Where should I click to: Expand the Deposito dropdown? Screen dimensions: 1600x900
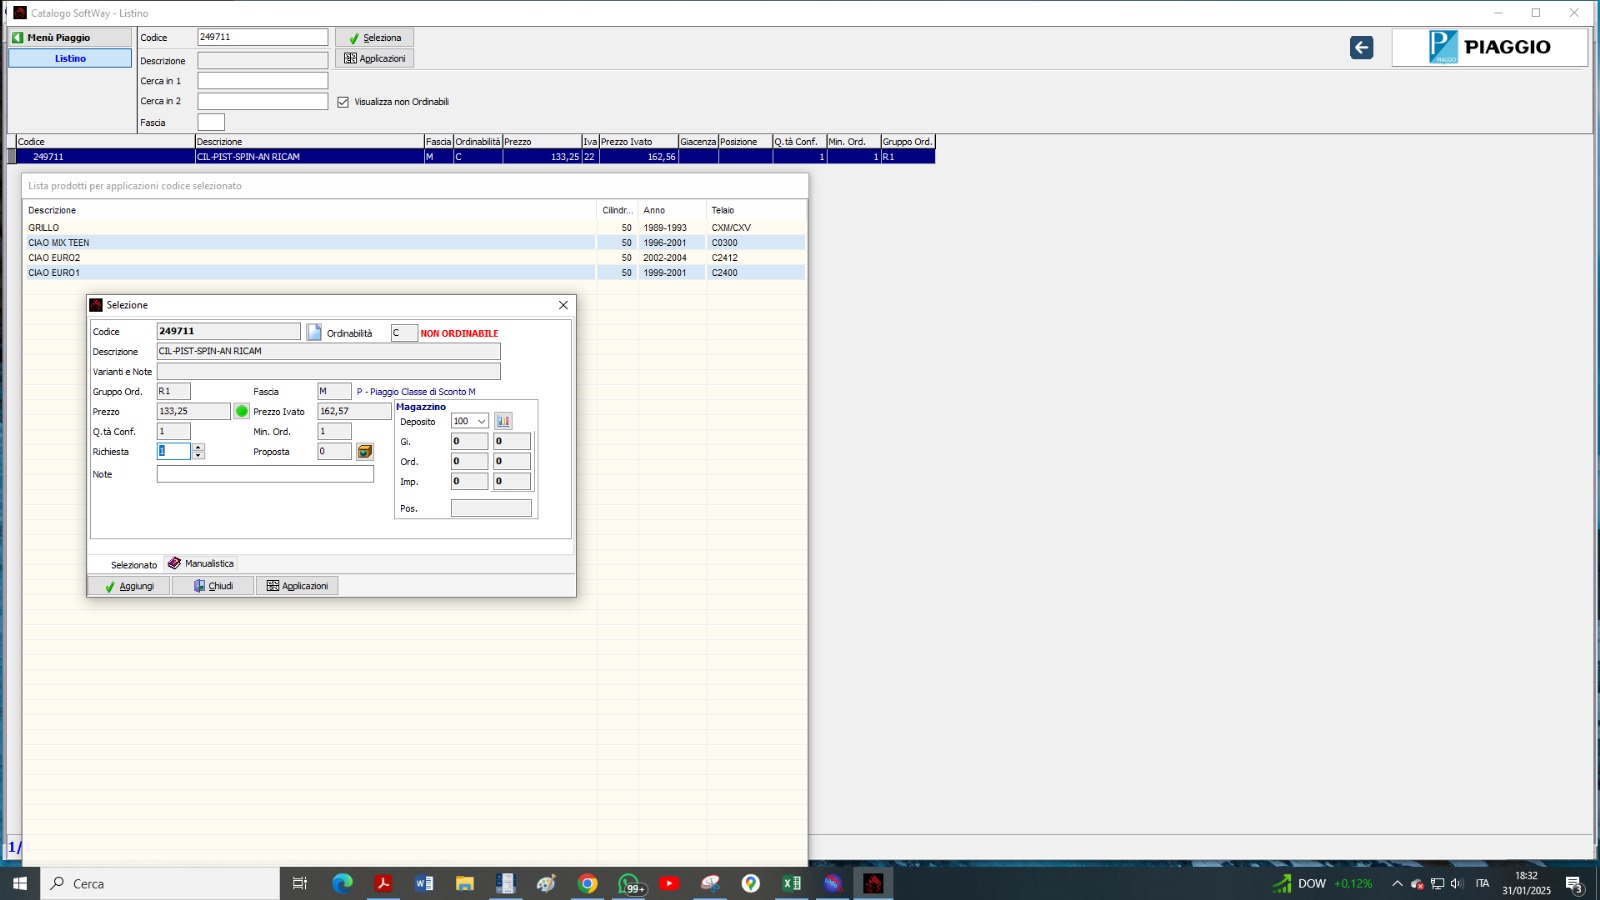(481, 421)
